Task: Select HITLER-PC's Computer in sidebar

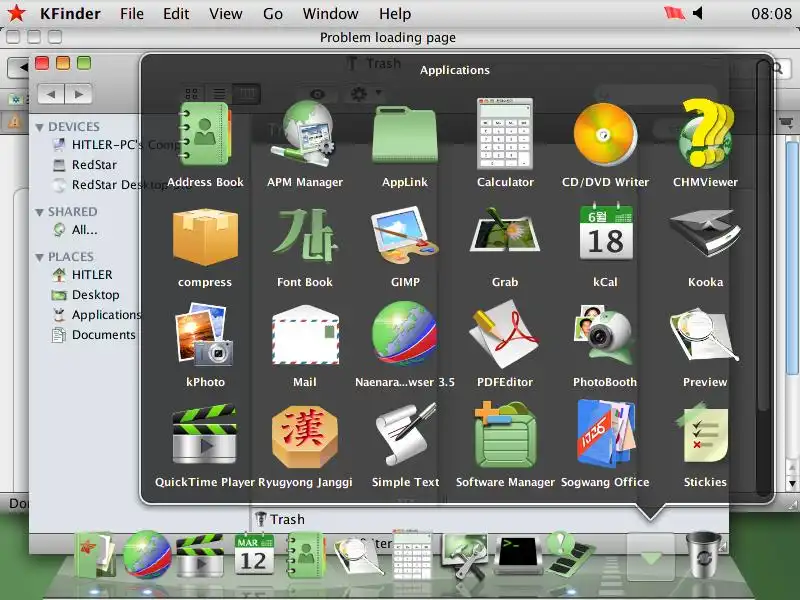Action: tap(118, 145)
